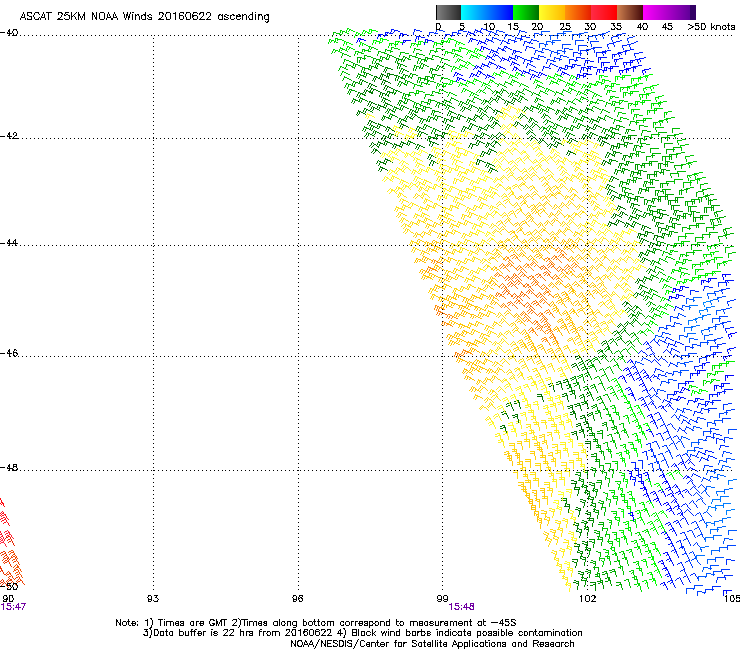Click the red 30-35 knots legend swatch
Screen dimensions: 740x650
pos(604,12)
